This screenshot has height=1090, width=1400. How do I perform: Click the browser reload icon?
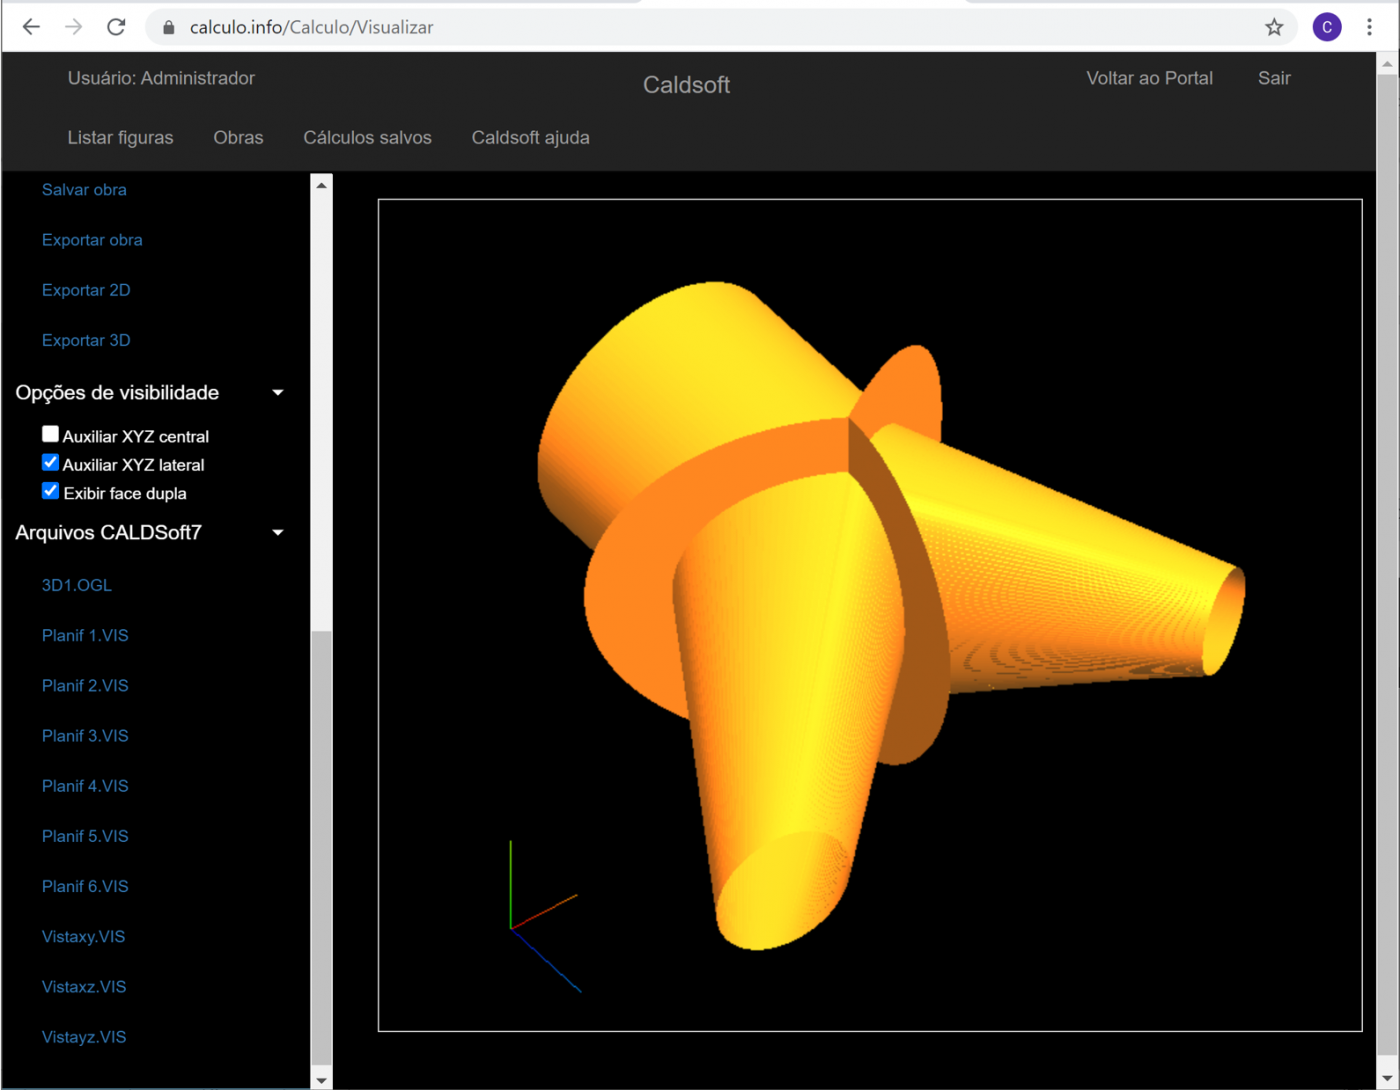[116, 27]
